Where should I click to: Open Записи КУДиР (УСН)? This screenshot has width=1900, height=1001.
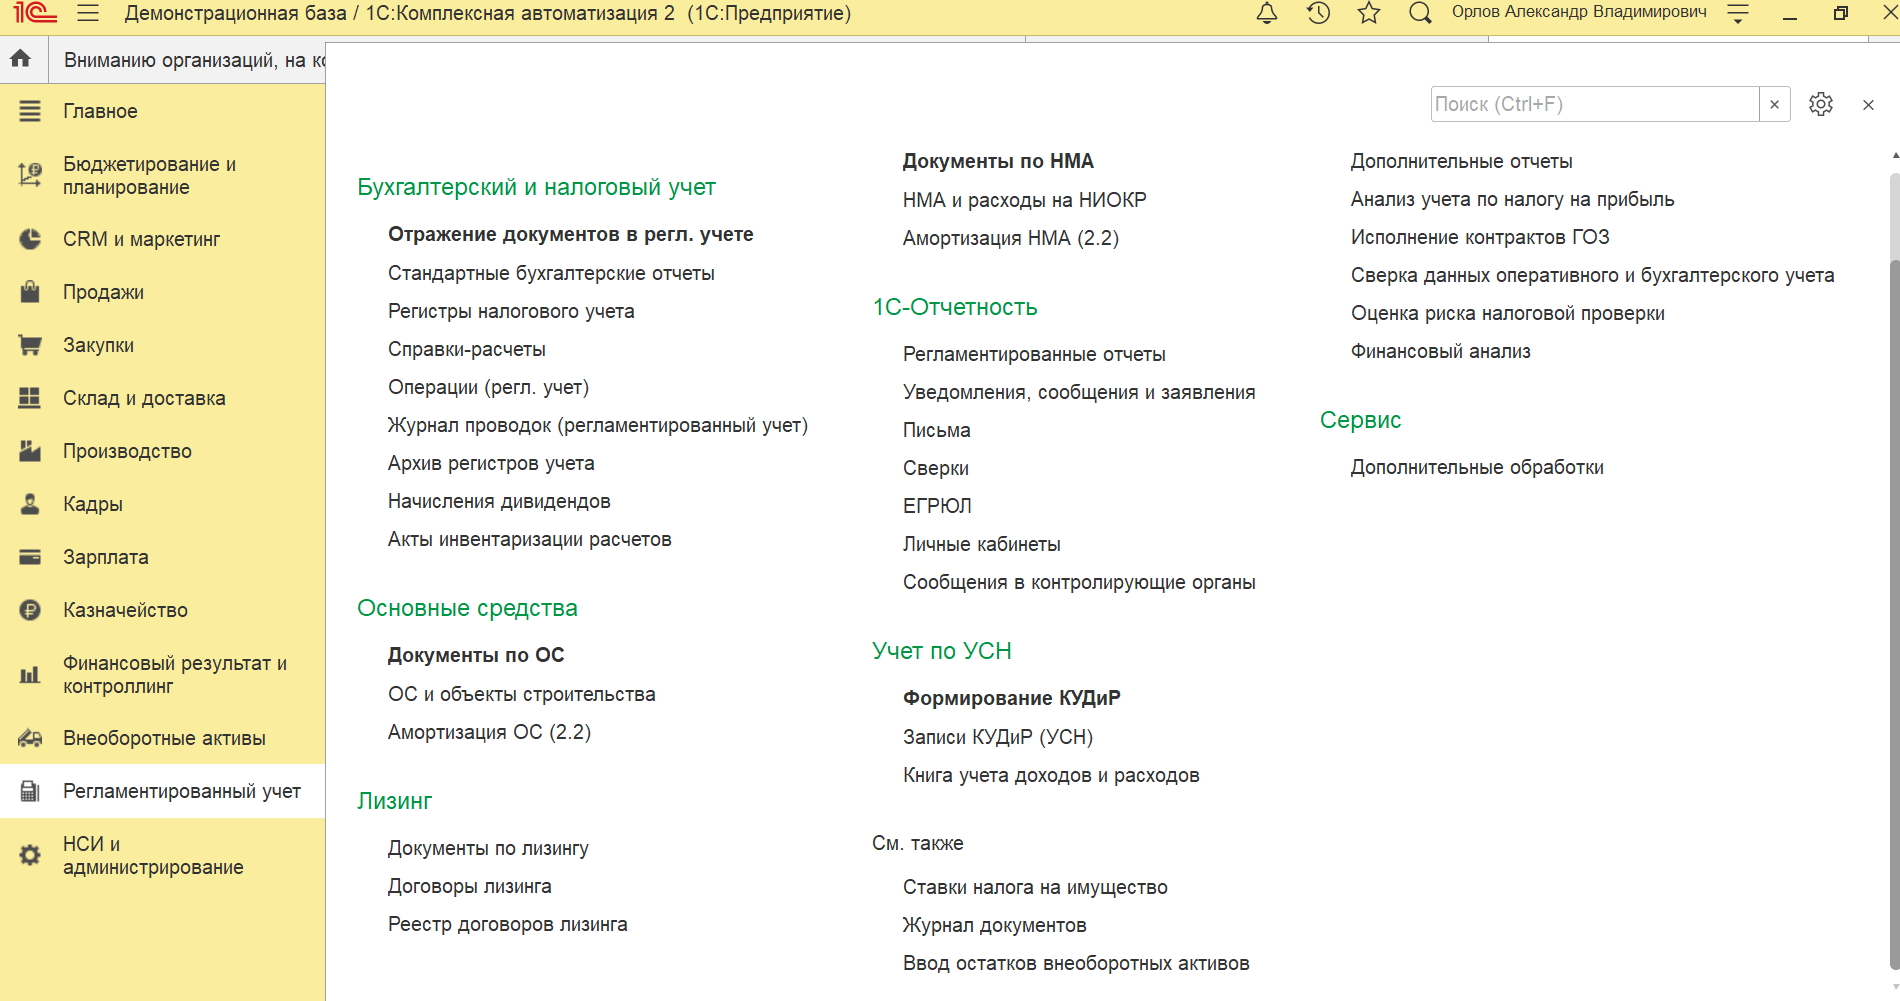coord(998,737)
